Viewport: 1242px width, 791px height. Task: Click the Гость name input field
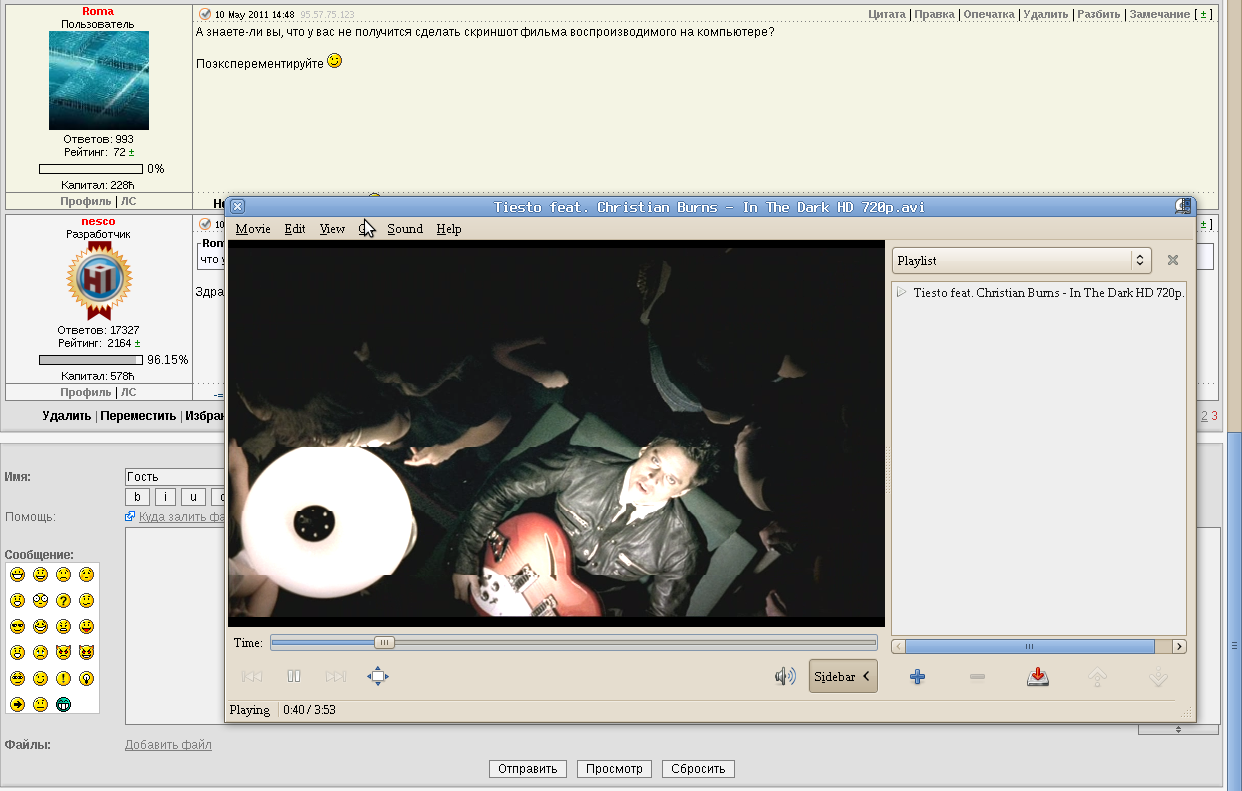[x=175, y=477]
